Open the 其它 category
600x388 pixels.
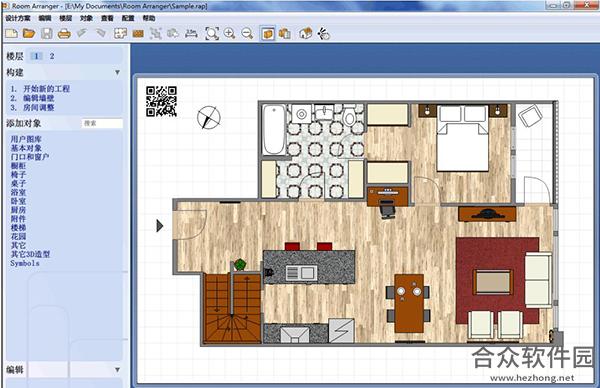18,245
